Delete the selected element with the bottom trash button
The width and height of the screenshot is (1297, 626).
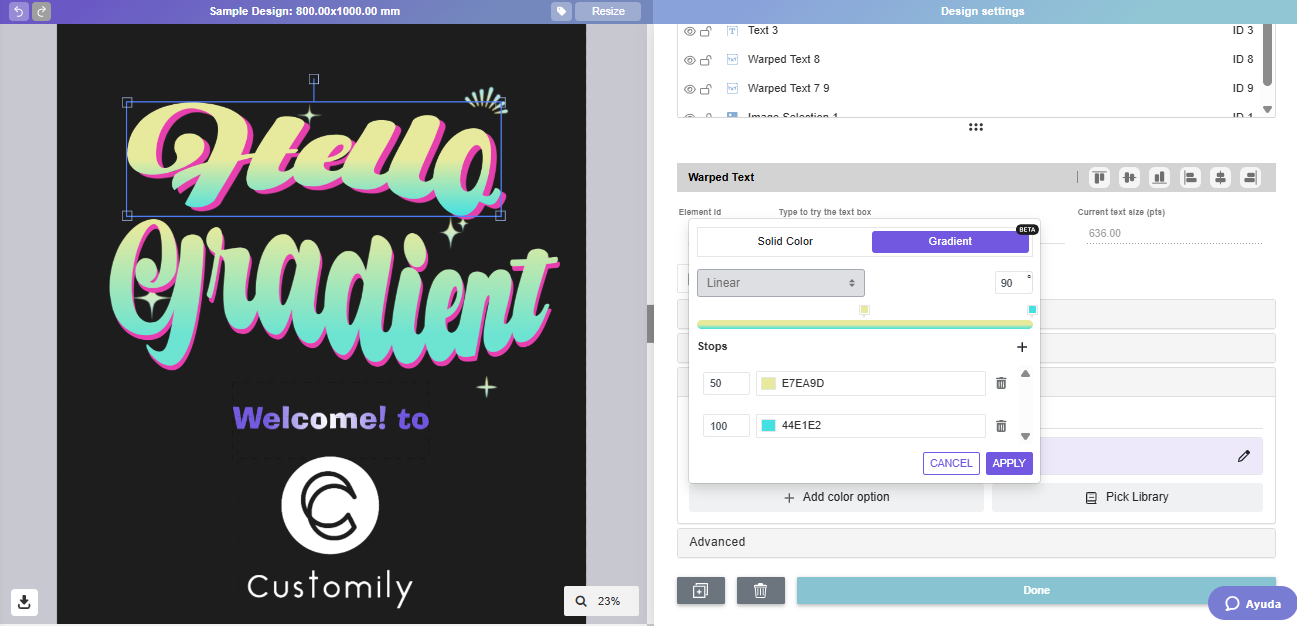tap(761, 591)
